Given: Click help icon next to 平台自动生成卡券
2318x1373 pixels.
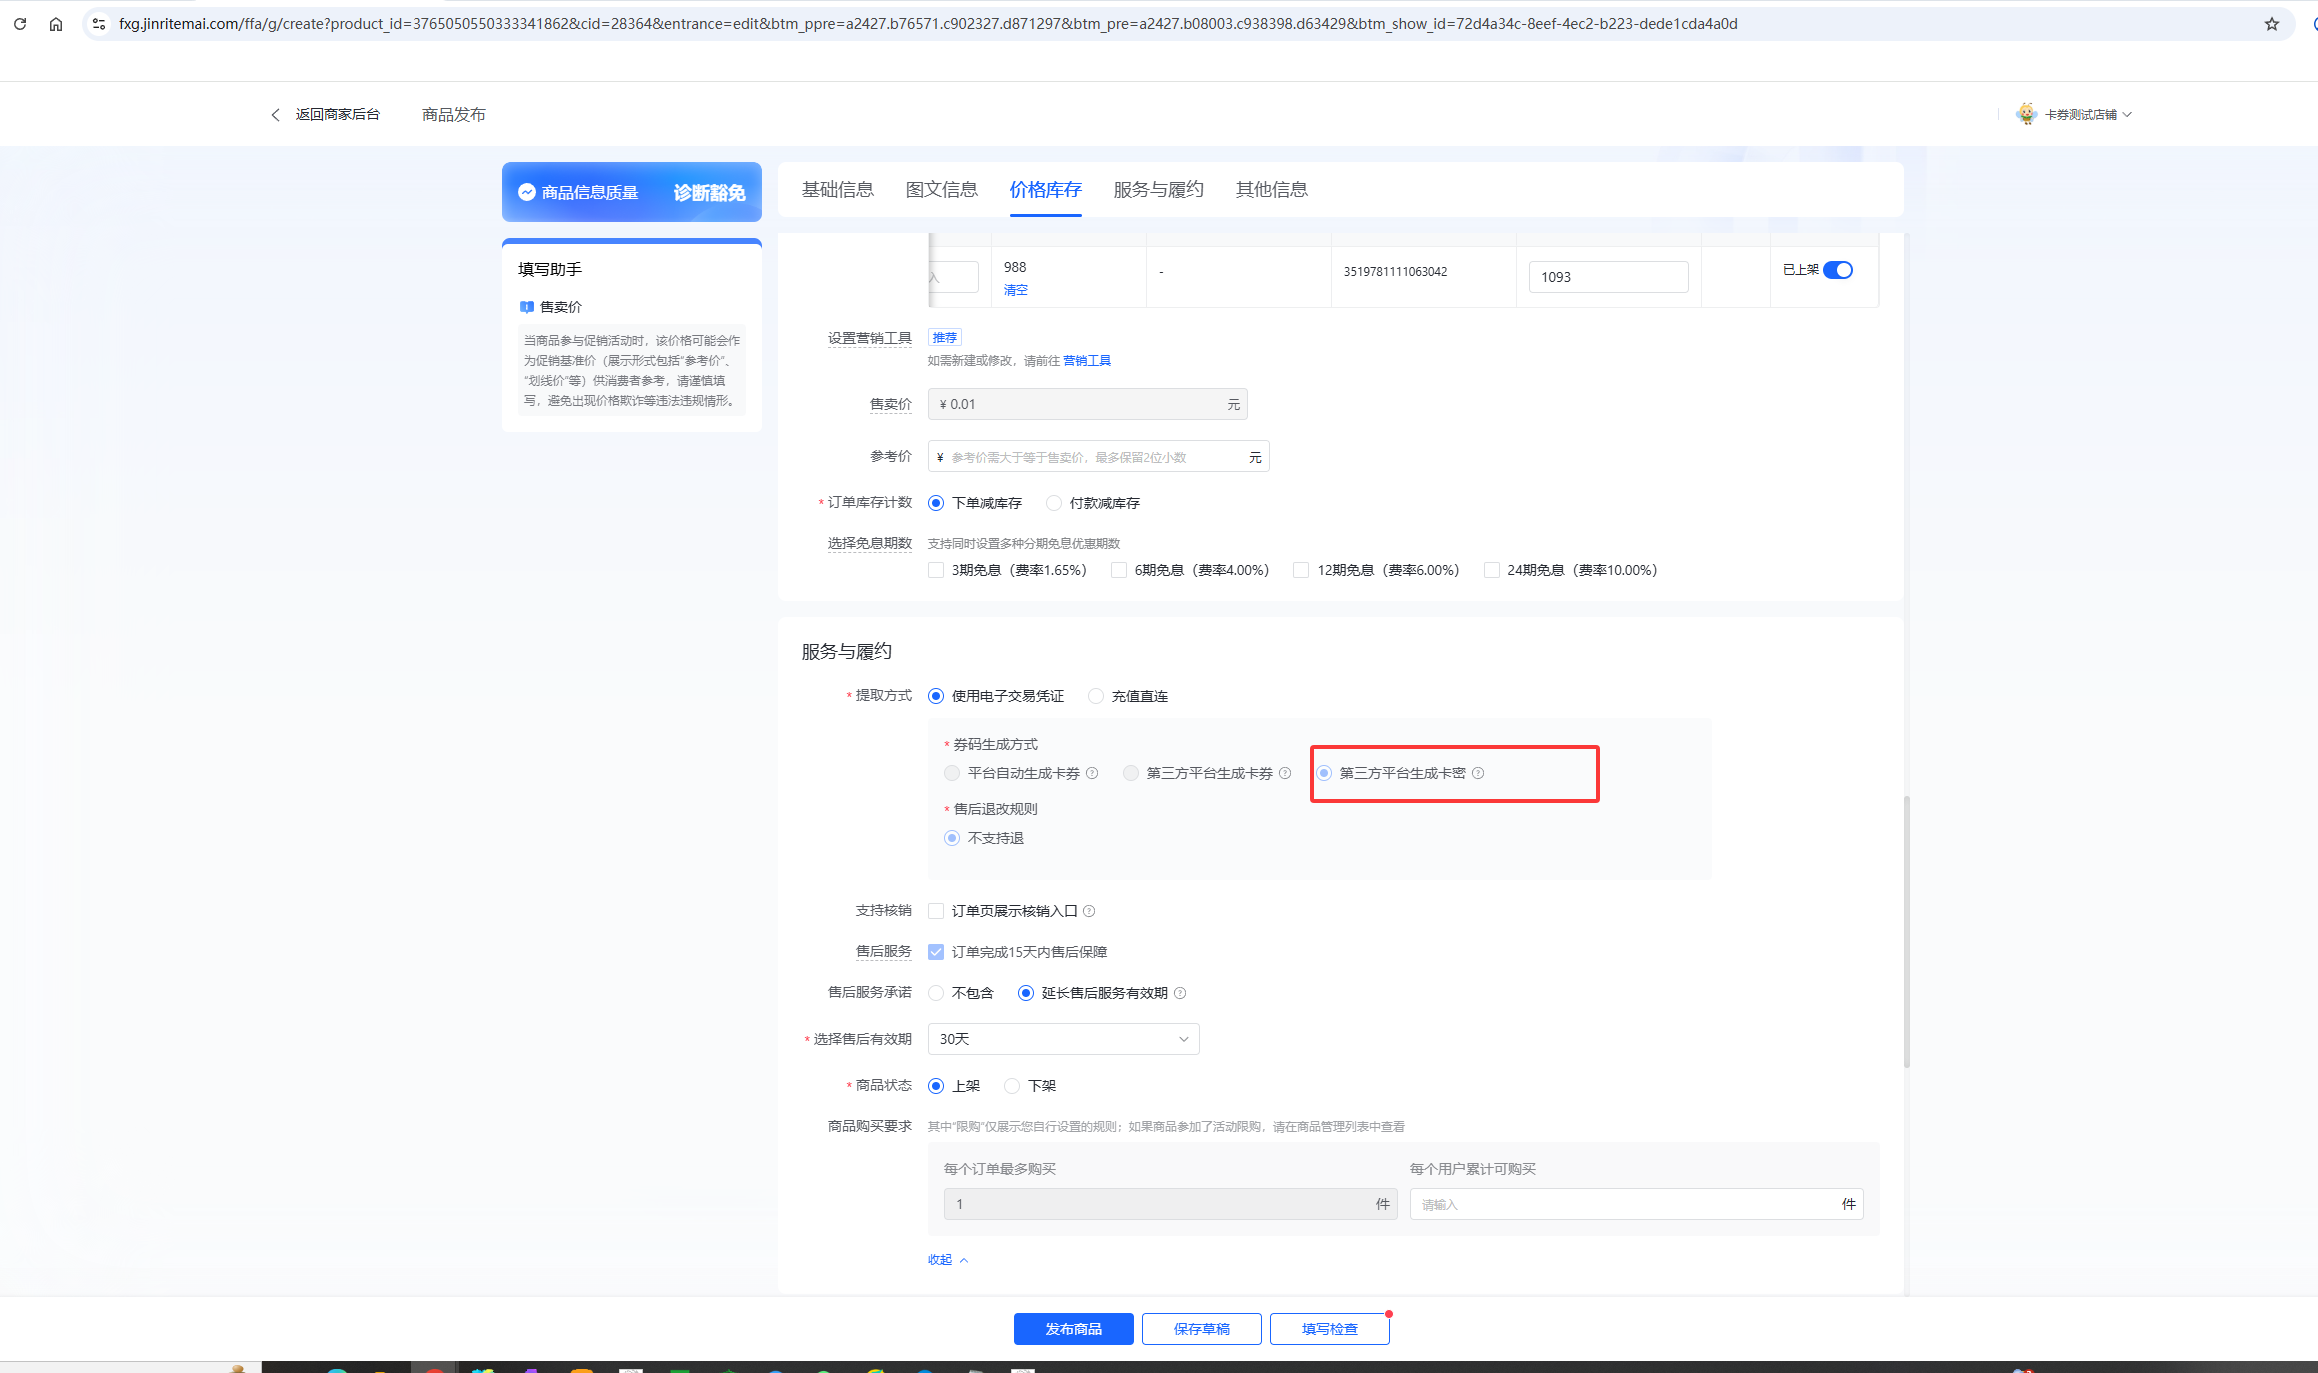Looking at the screenshot, I should pos(1092,773).
